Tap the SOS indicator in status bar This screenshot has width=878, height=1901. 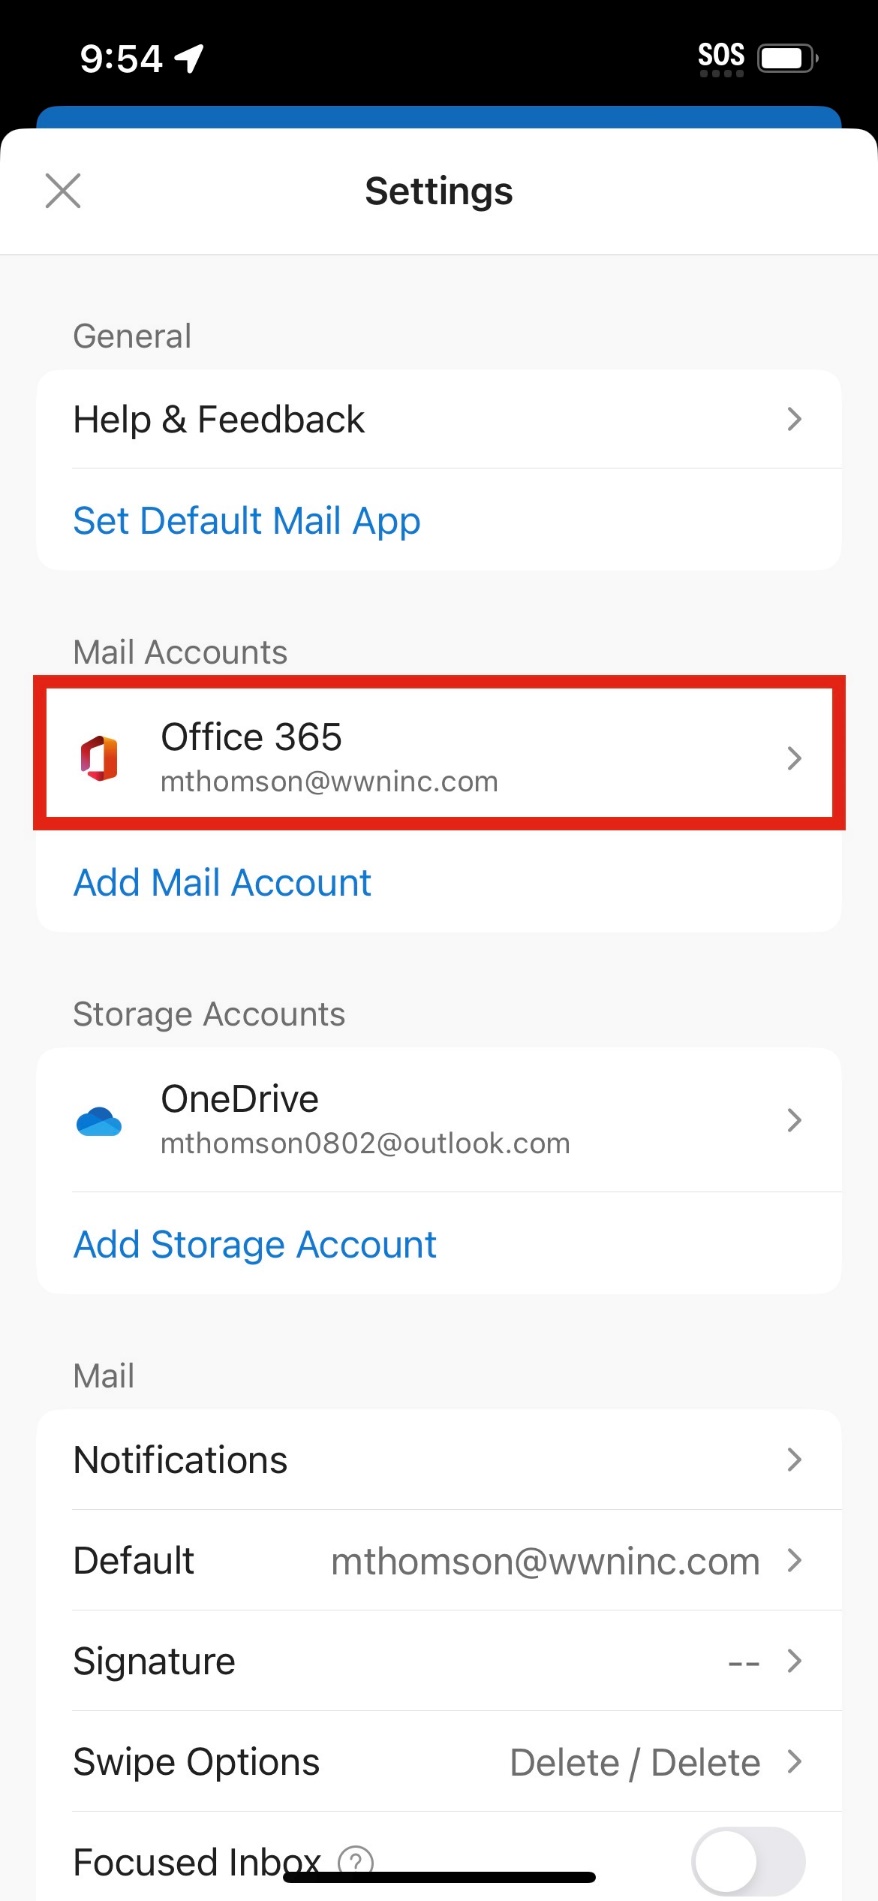click(x=721, y=58)
